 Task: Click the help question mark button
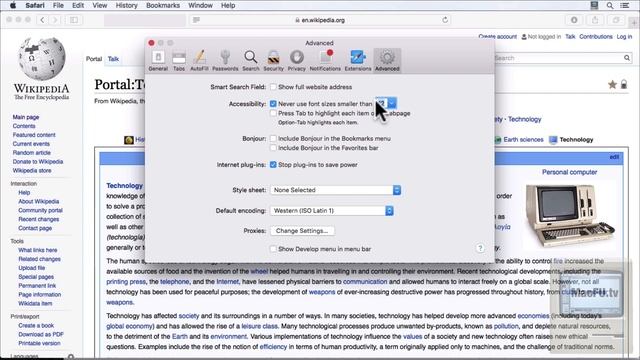[480, 248]
